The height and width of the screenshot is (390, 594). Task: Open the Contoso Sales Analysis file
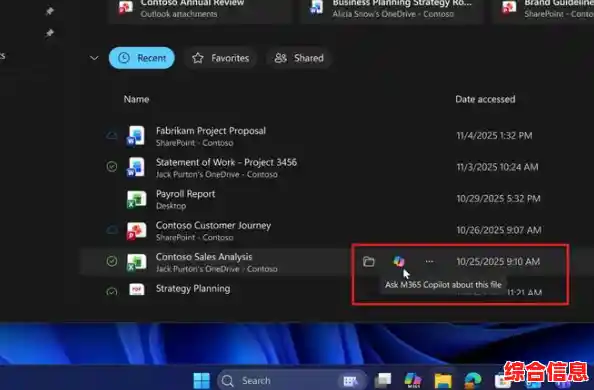204,257
